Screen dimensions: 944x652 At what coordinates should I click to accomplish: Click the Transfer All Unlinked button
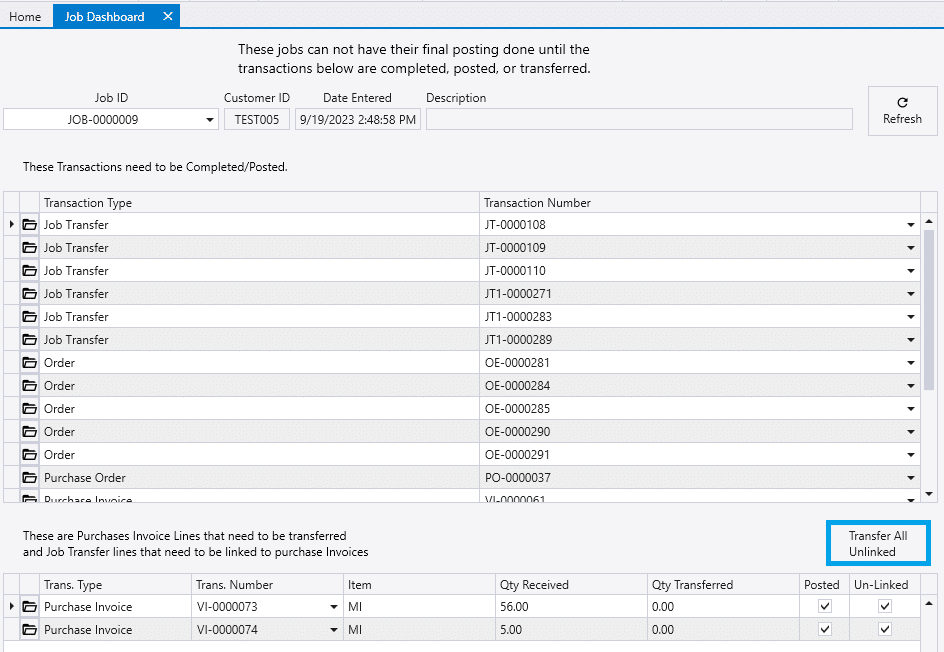(x=878, y=543)
